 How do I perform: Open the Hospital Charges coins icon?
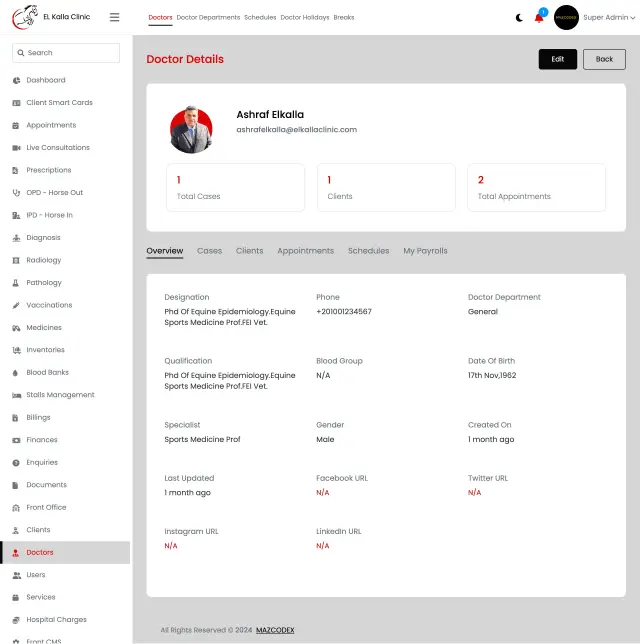pyautogui.click(x=16, y=620)
